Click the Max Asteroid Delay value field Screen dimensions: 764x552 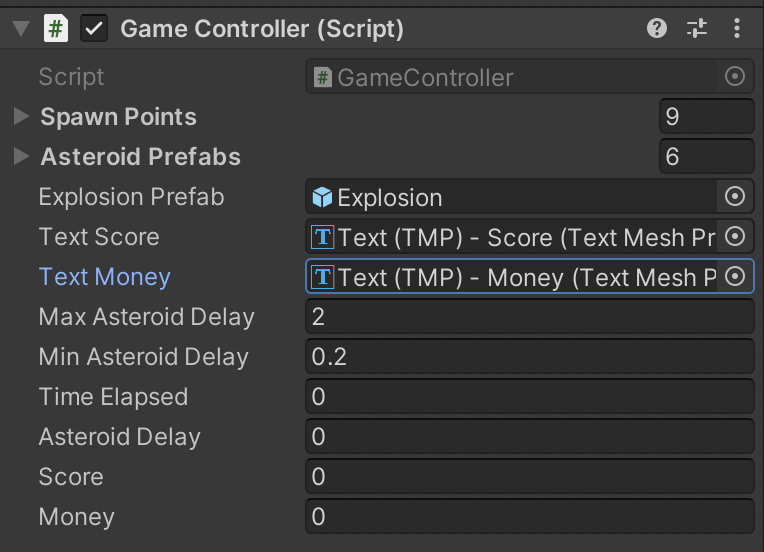click(x=529, y=317)
